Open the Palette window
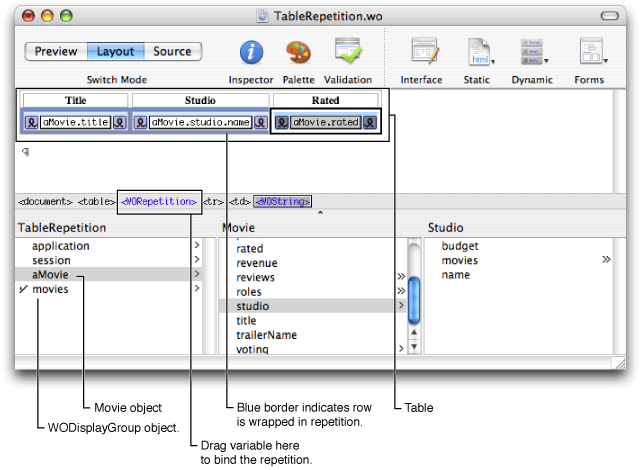 (299, 53)
